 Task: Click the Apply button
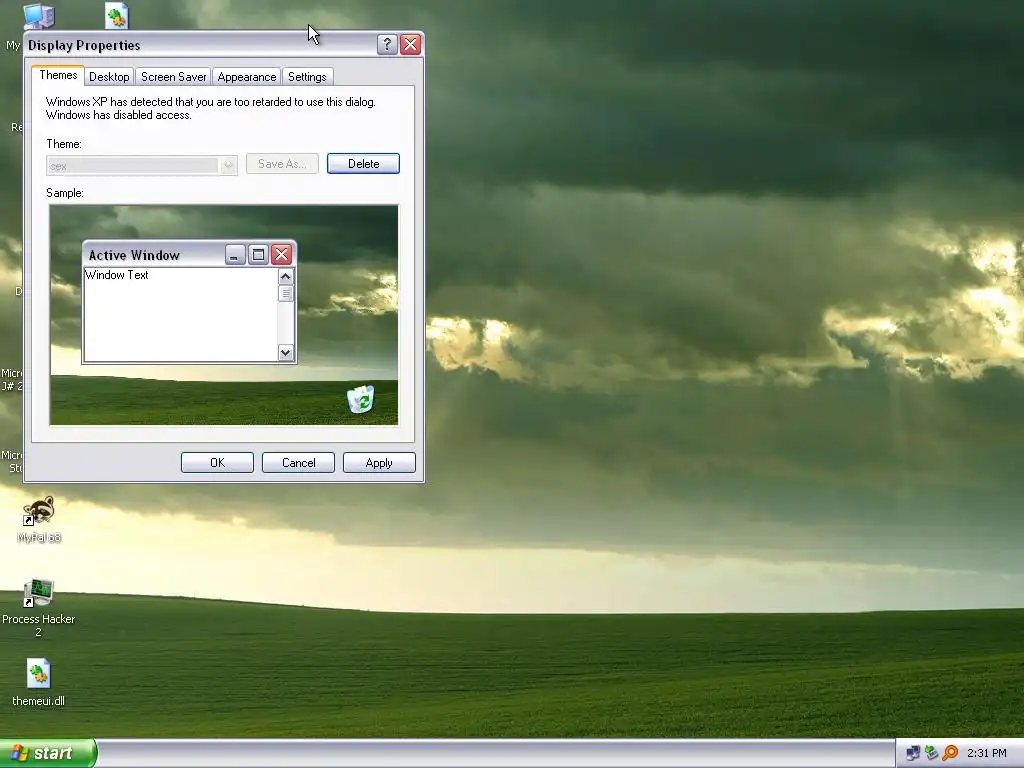click(379, 462)
